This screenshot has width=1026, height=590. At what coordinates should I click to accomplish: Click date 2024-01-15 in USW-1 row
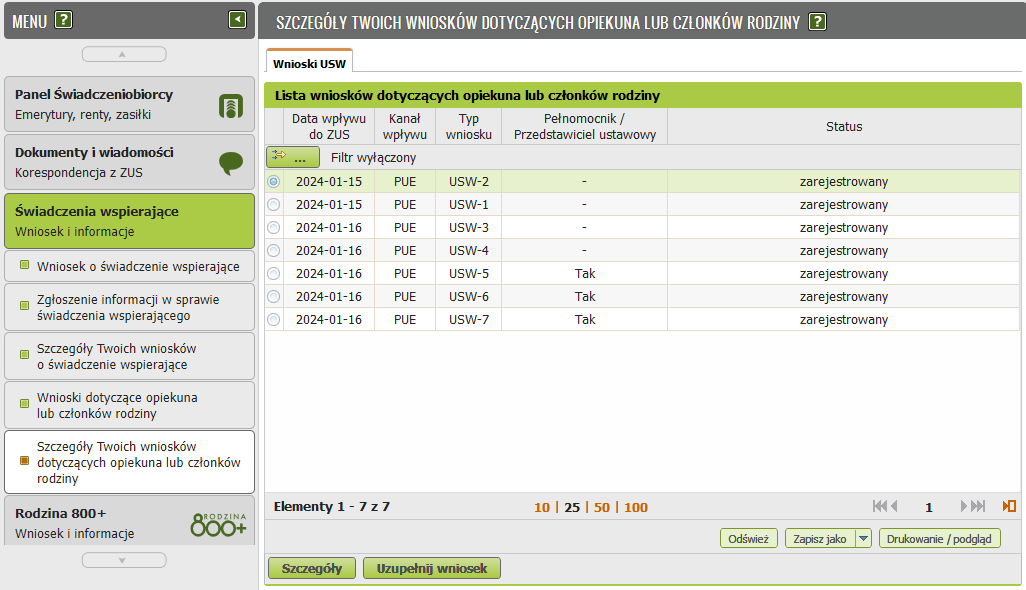(x=329, y=205)
